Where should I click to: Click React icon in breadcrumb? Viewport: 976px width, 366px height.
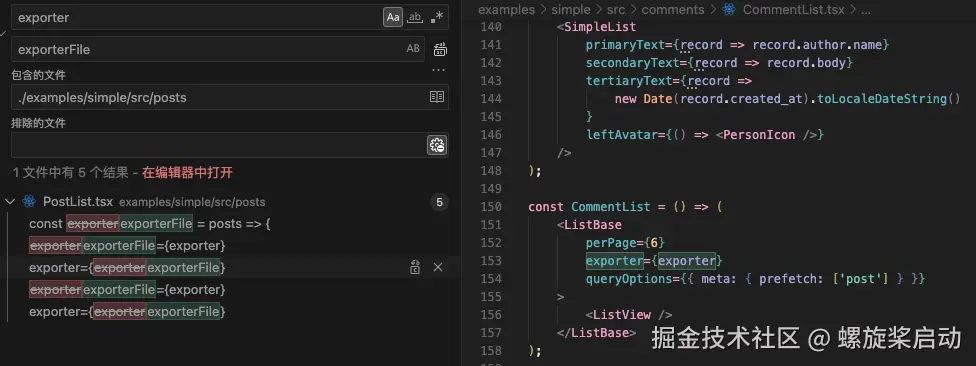point(729,9)
